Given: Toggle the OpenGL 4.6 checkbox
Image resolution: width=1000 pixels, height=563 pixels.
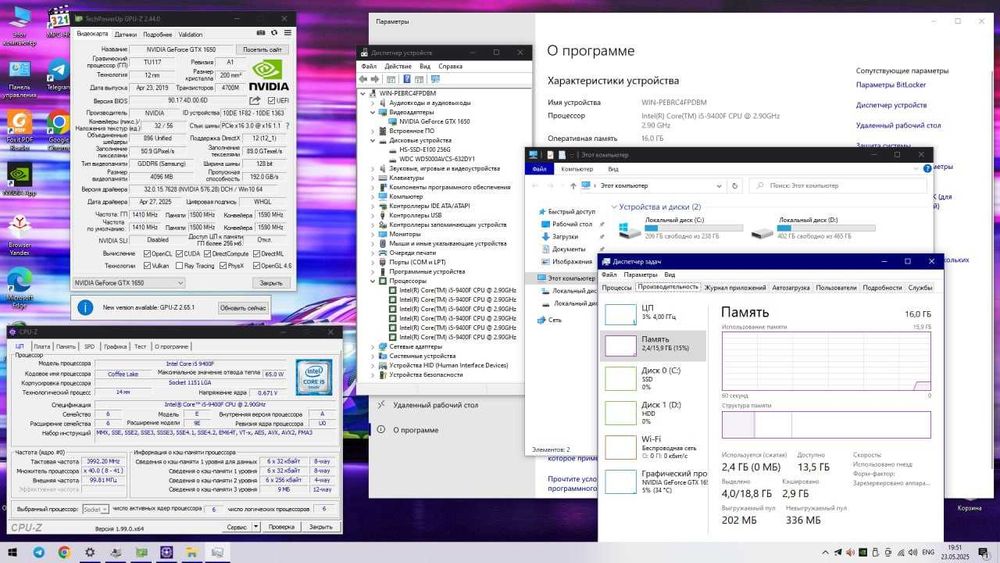Looking at the screenshot, I should click(x=256, y=266).
